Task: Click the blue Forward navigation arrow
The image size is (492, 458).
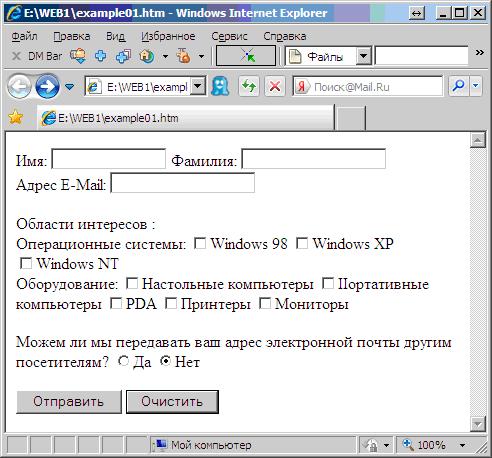Action: 47,87
